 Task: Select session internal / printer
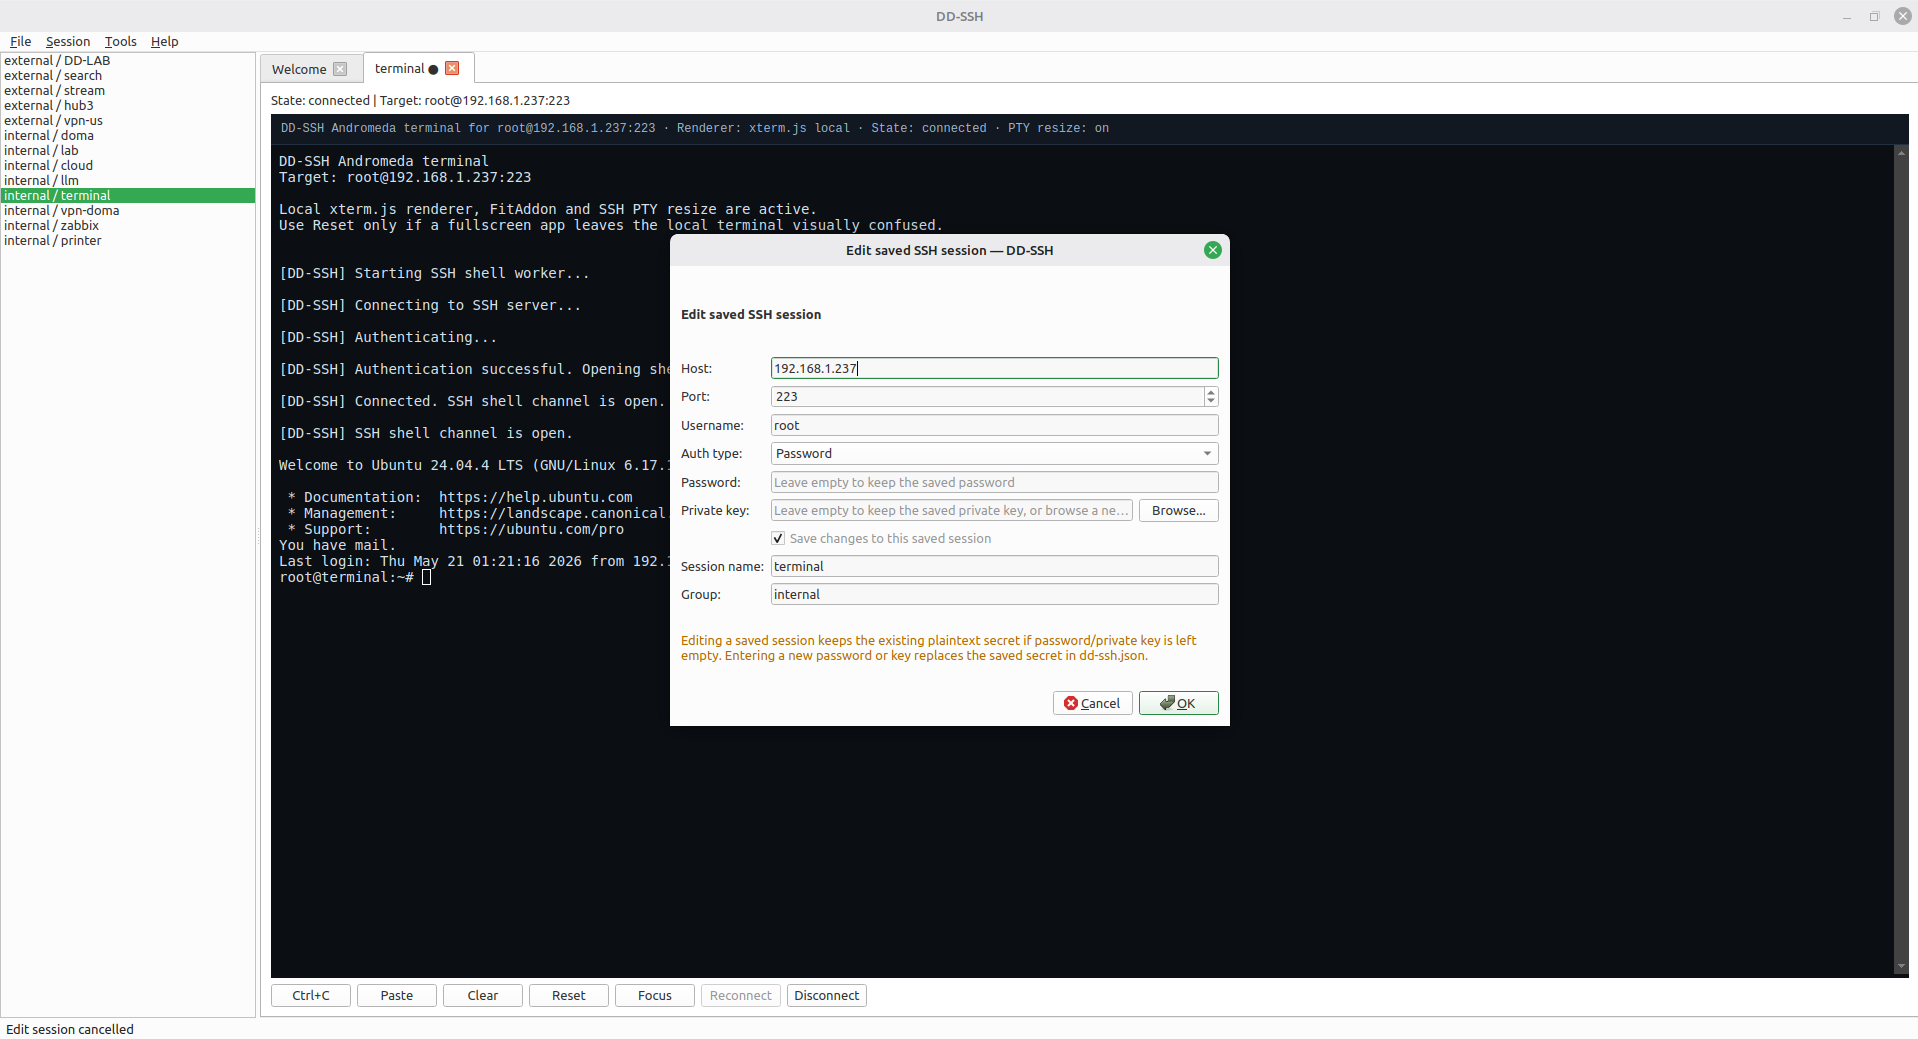[128, 241]
